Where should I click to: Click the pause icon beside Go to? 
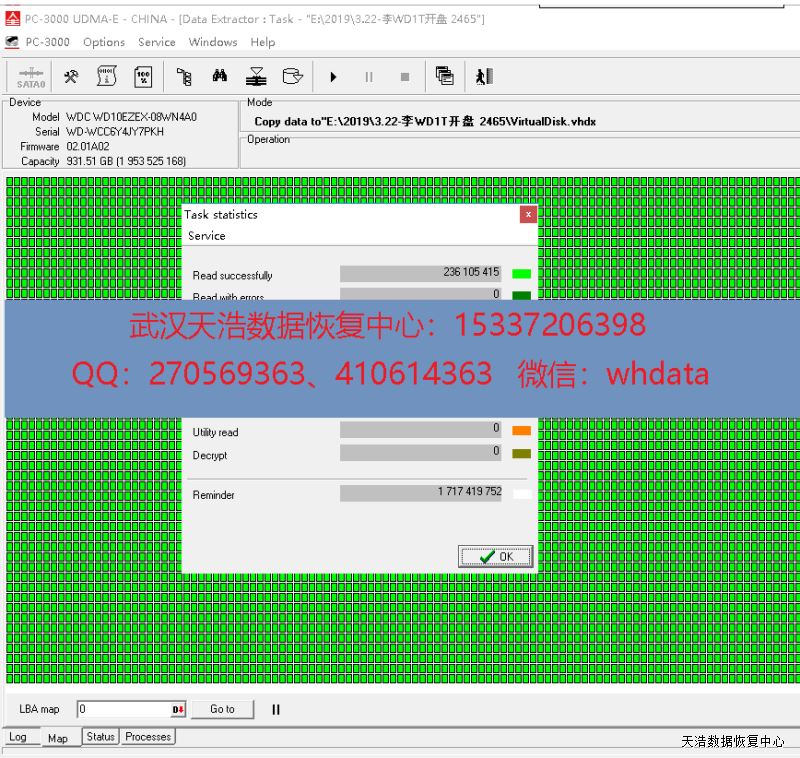(276, 709)
